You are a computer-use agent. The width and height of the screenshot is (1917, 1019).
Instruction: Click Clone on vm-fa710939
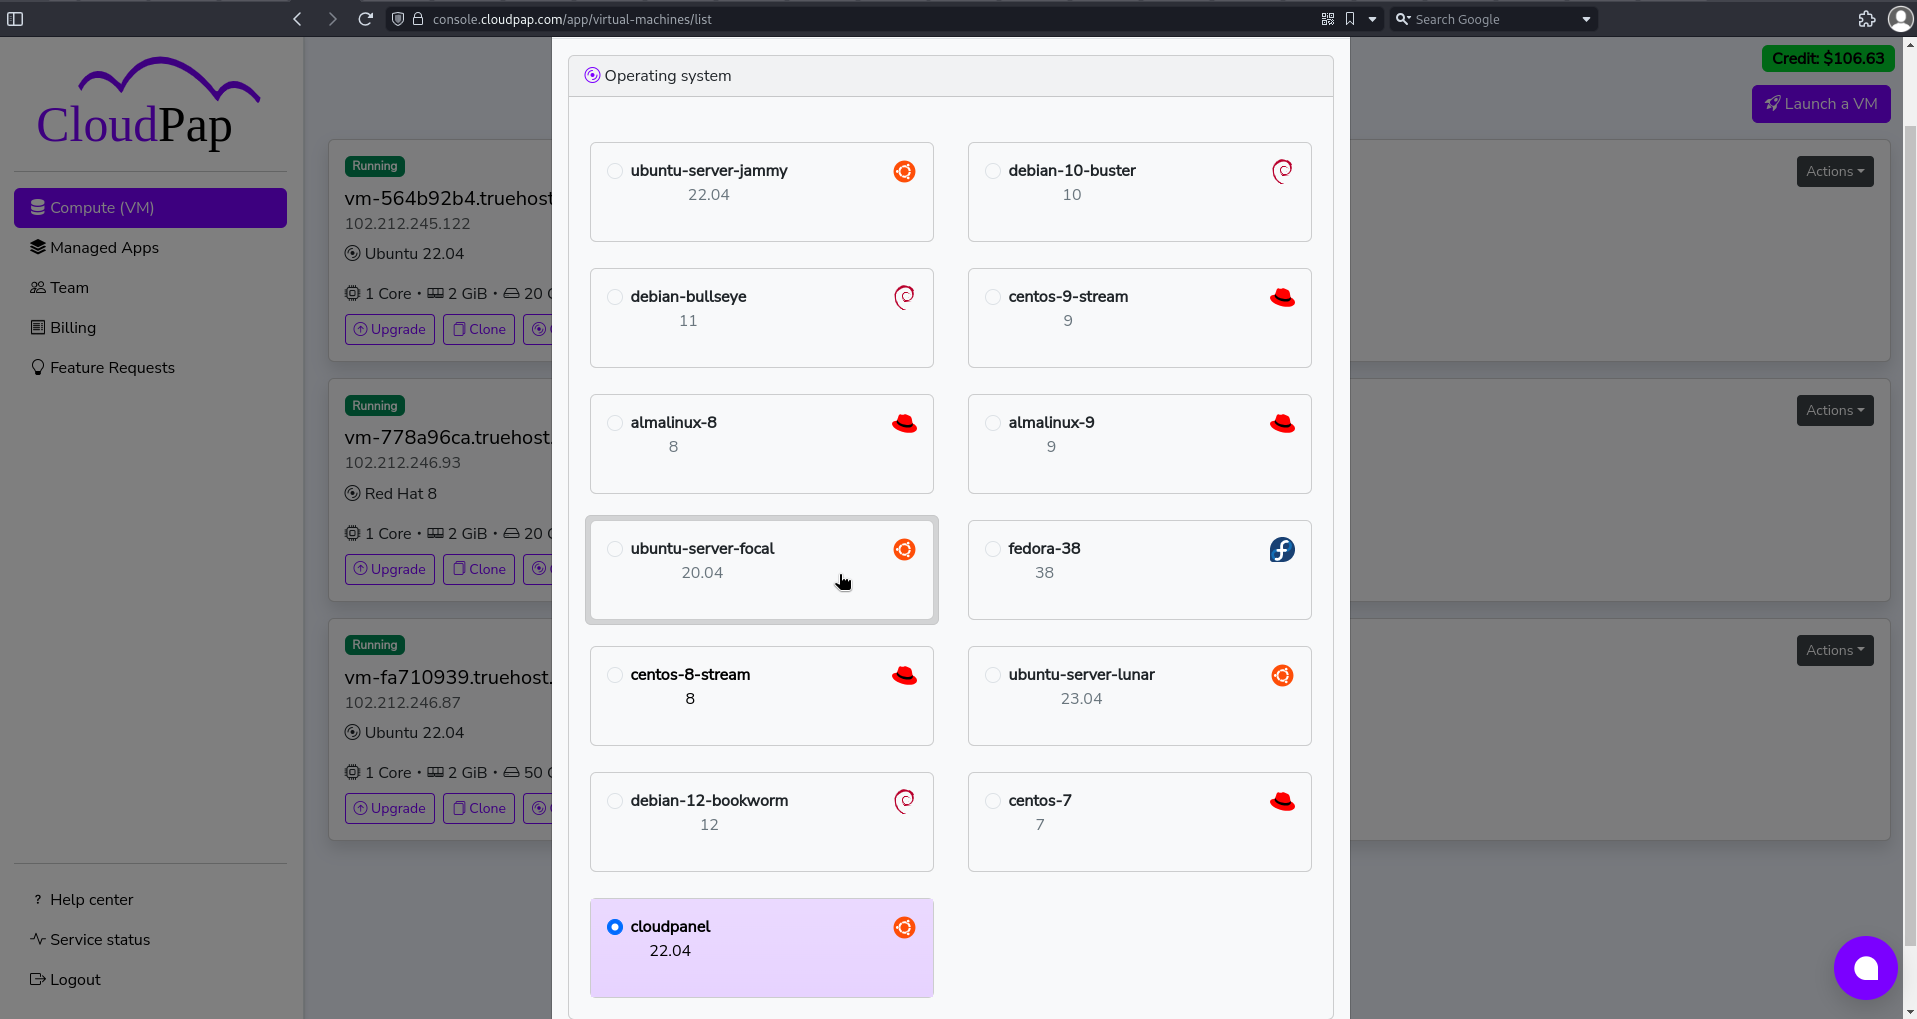(x=478, y=808)
